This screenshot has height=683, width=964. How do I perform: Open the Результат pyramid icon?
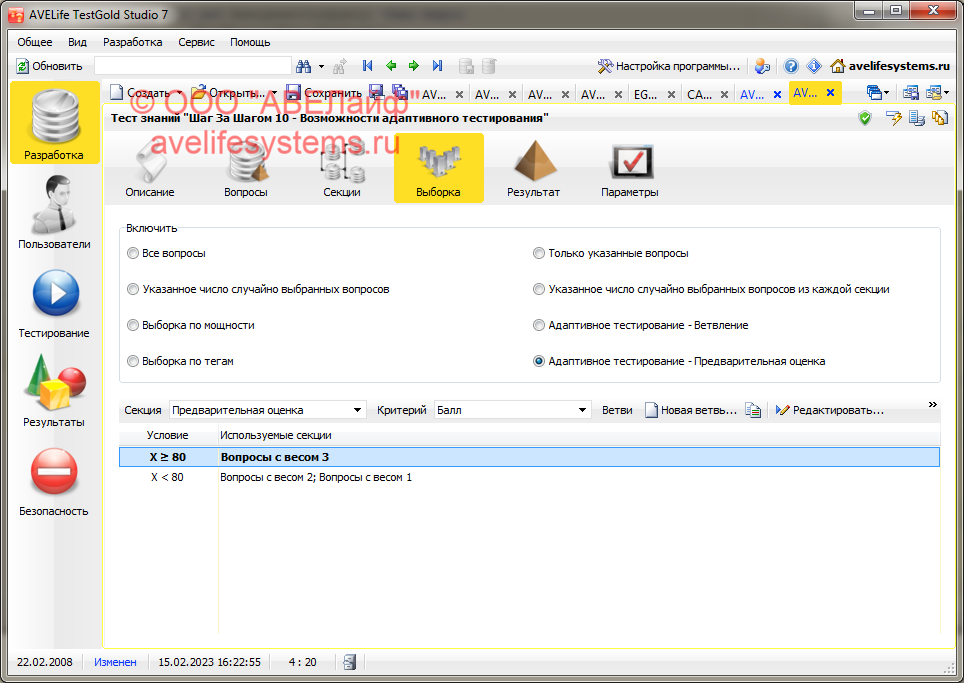(x=533, y=168)
